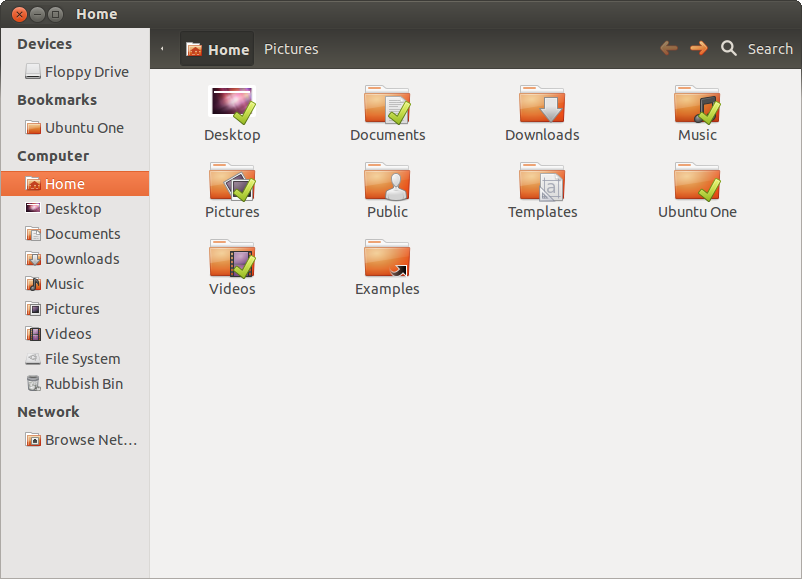This screenshot has height=579, width=802.
Task: Open the Rubbish Bin icon in sidebar
Action: 33,384
